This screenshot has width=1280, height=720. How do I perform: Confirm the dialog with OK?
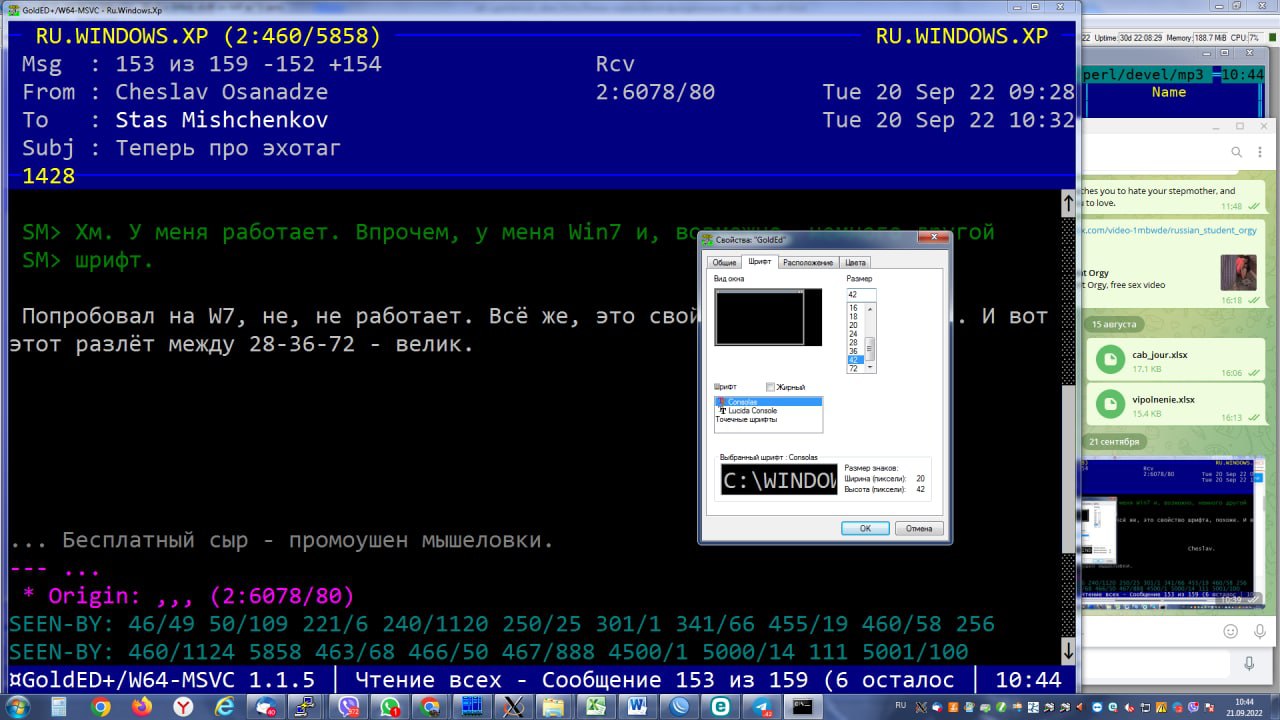pos(865,528)
